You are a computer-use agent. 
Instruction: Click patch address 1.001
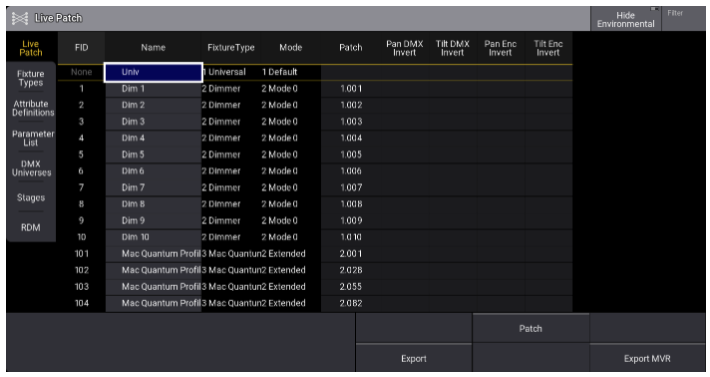(351, 89)
